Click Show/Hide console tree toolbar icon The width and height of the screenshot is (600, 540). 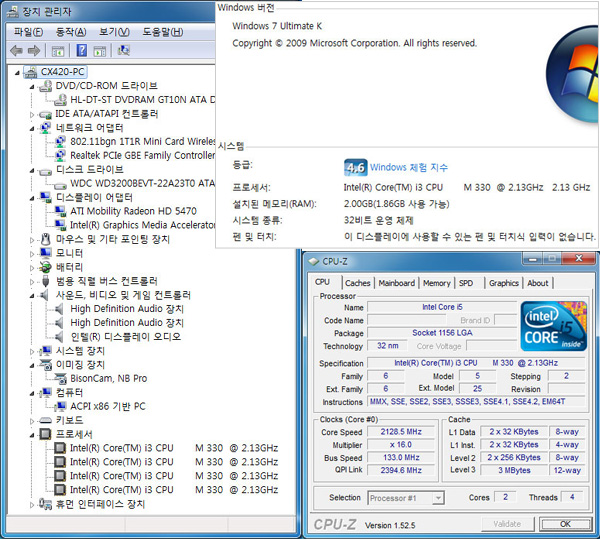point(58,50)
